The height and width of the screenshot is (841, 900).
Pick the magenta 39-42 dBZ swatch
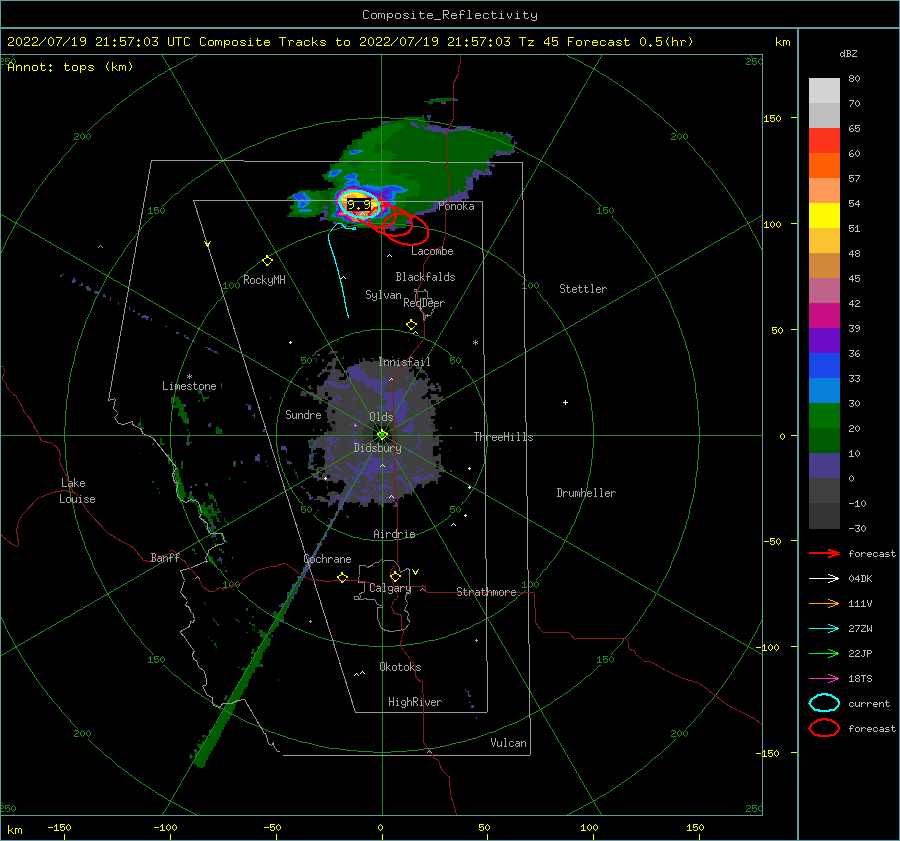pos(824,316)
